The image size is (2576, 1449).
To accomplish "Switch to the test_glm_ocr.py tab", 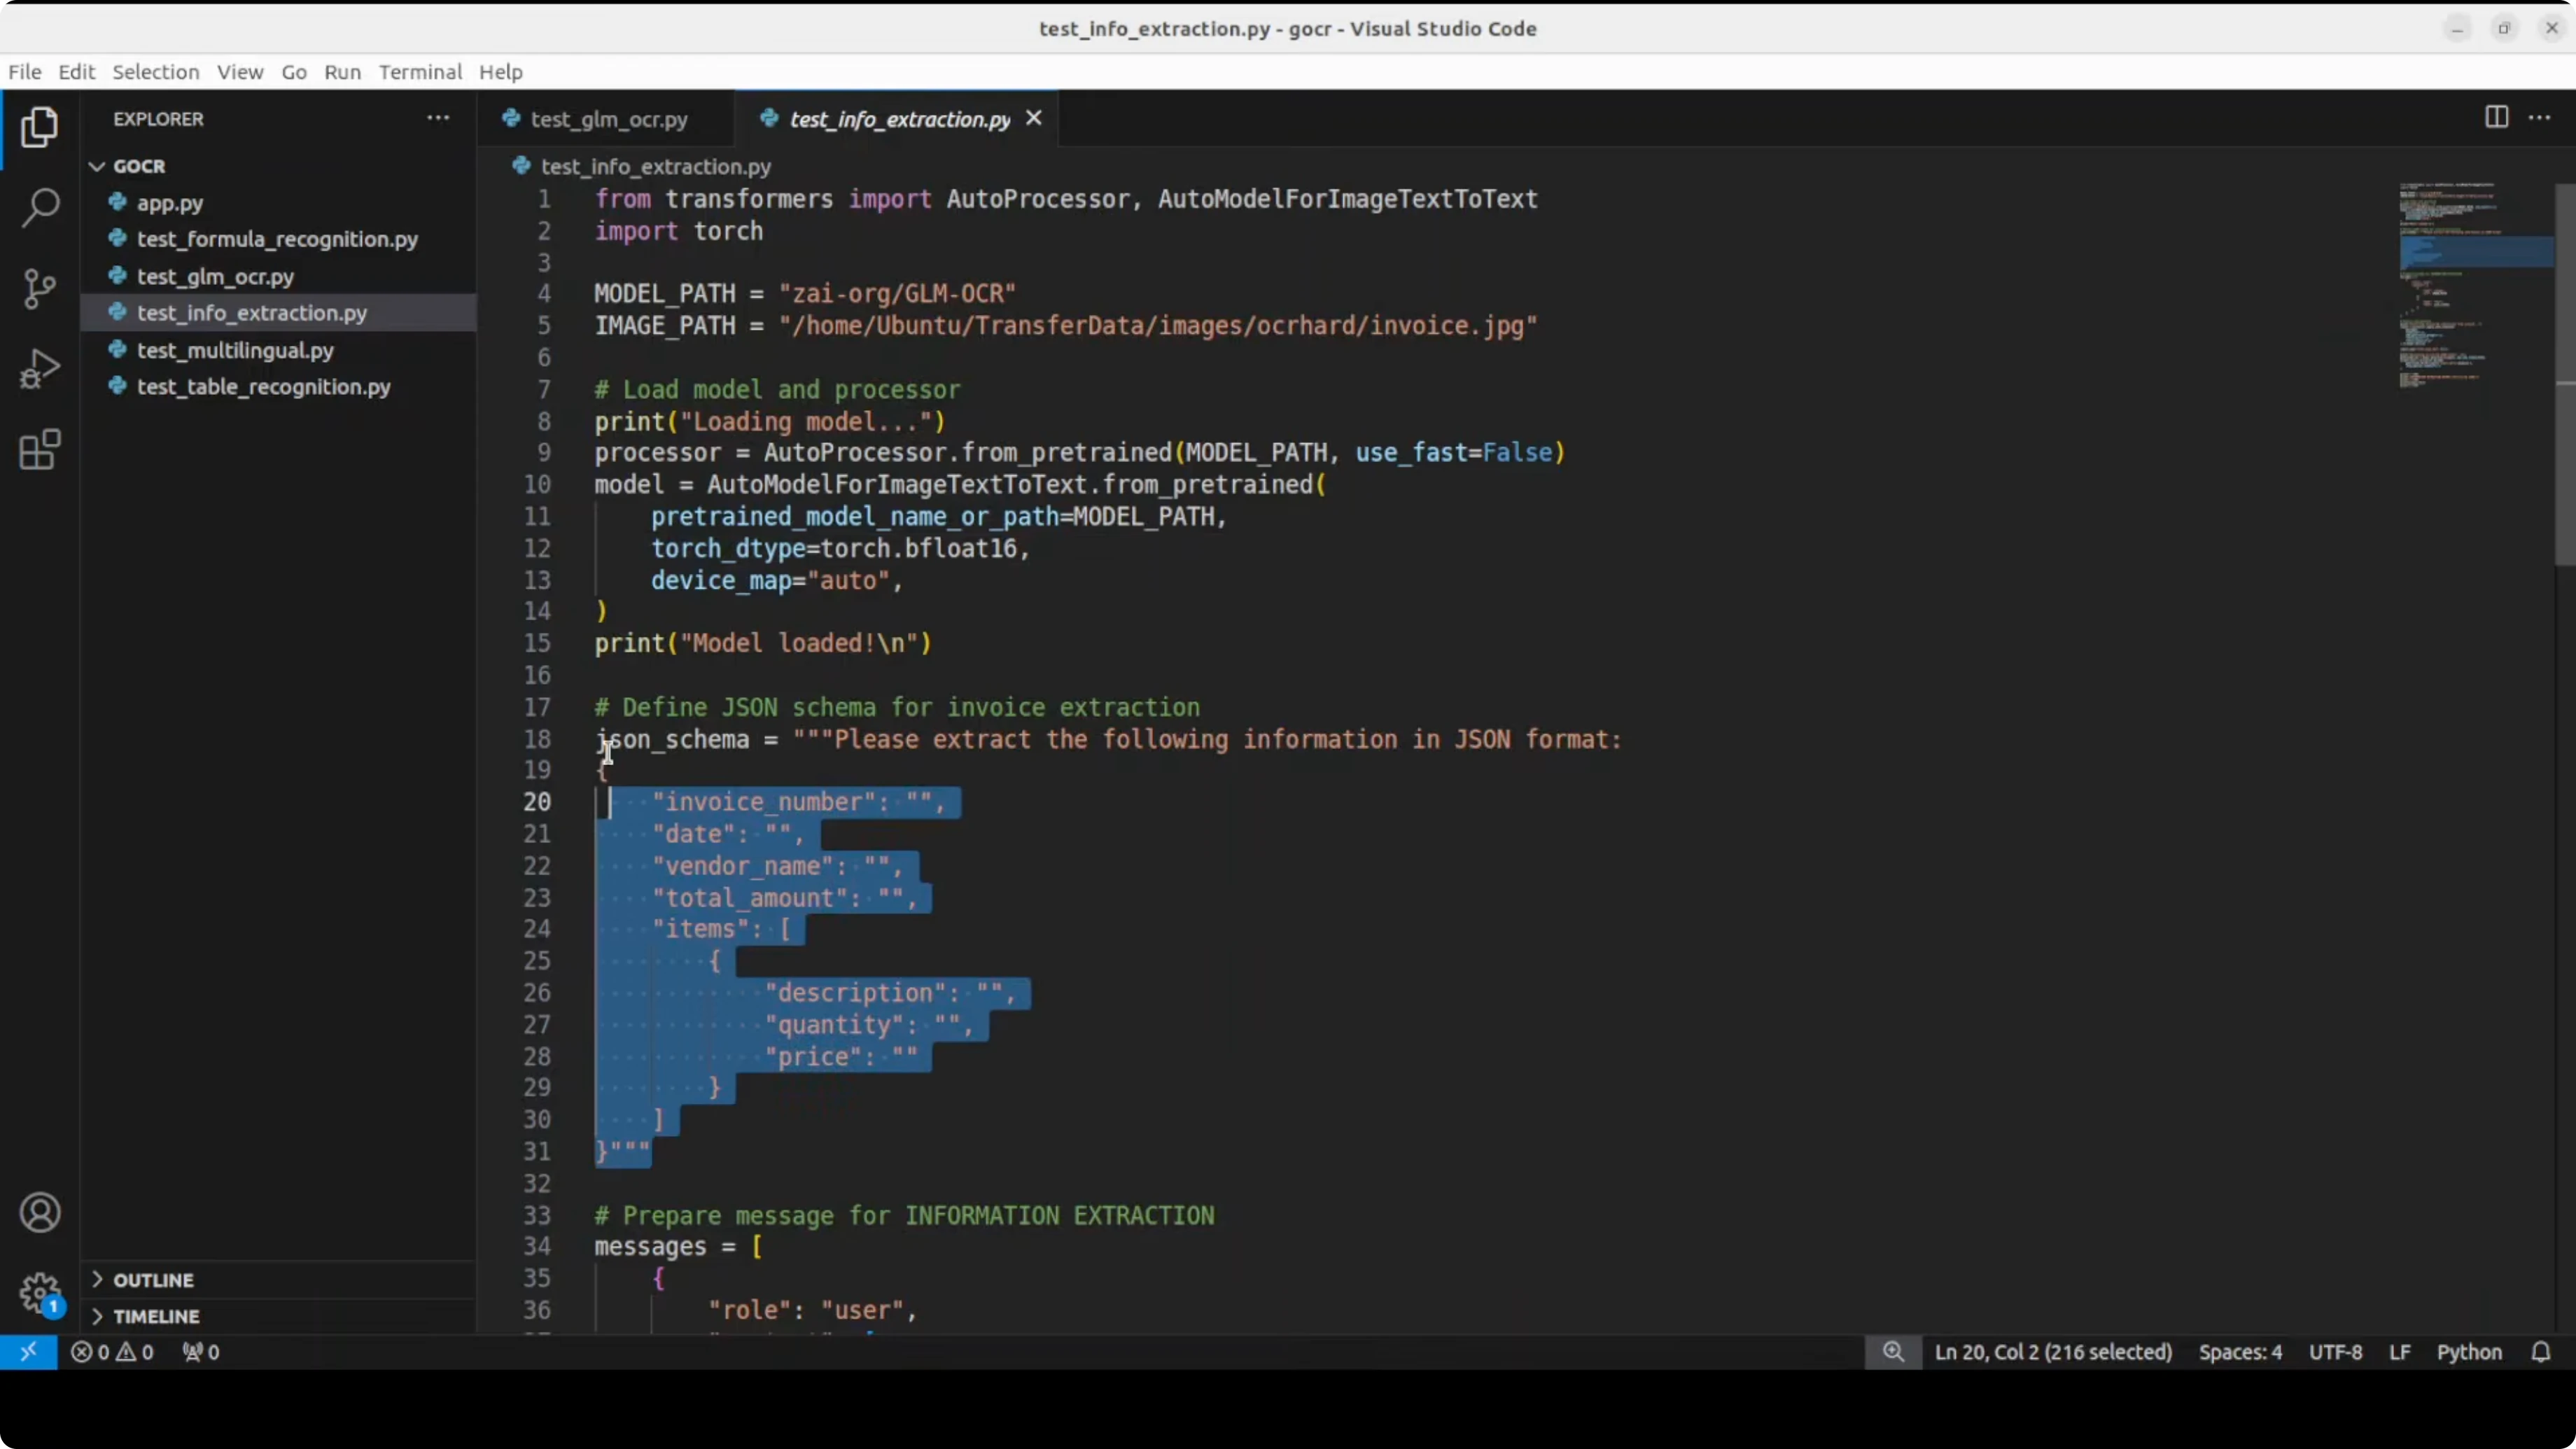I will (608, 120).
